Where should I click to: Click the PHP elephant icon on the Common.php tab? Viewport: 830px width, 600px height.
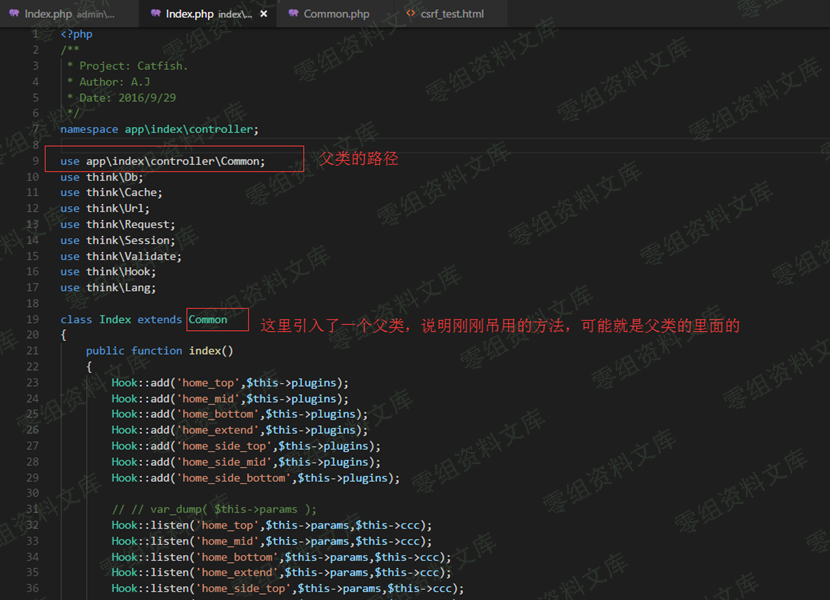pyautogui.click(x=293, y=14)
